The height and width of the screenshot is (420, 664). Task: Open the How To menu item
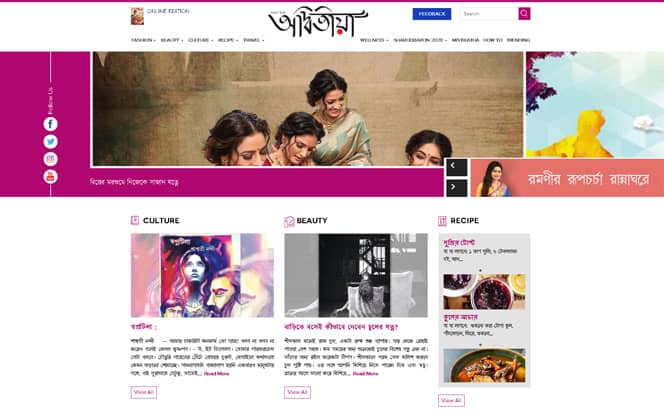point(492,40)
